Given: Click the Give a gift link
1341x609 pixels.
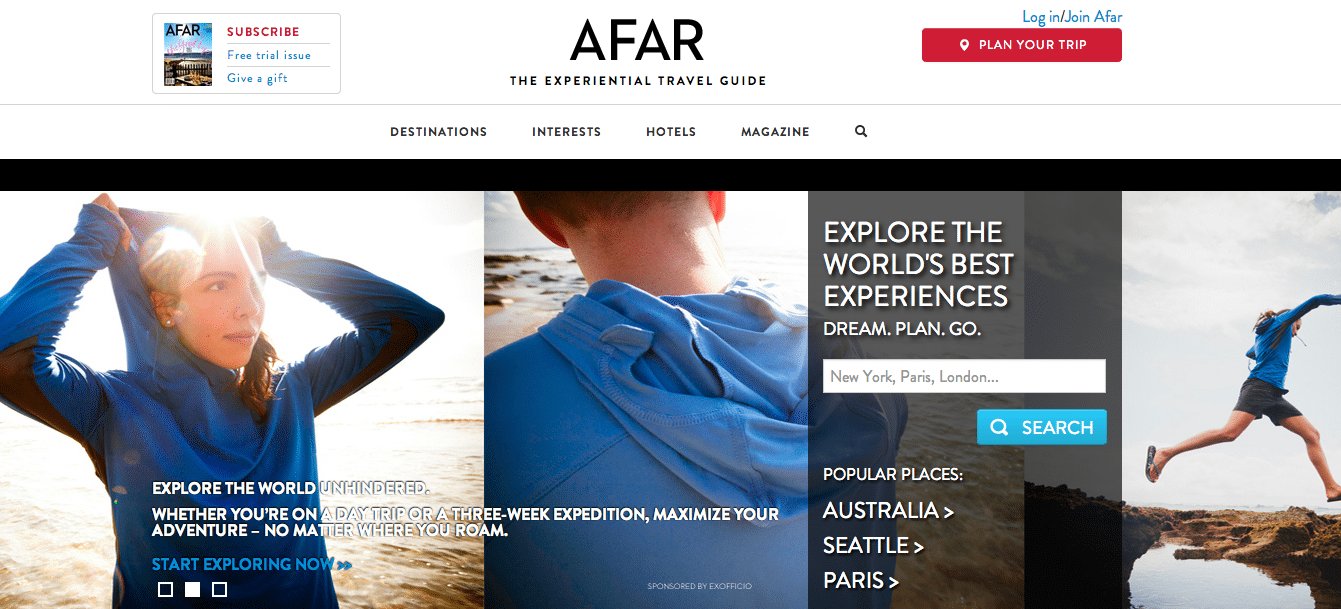Looking at the screenshot, I should click(x=257, y=78).
